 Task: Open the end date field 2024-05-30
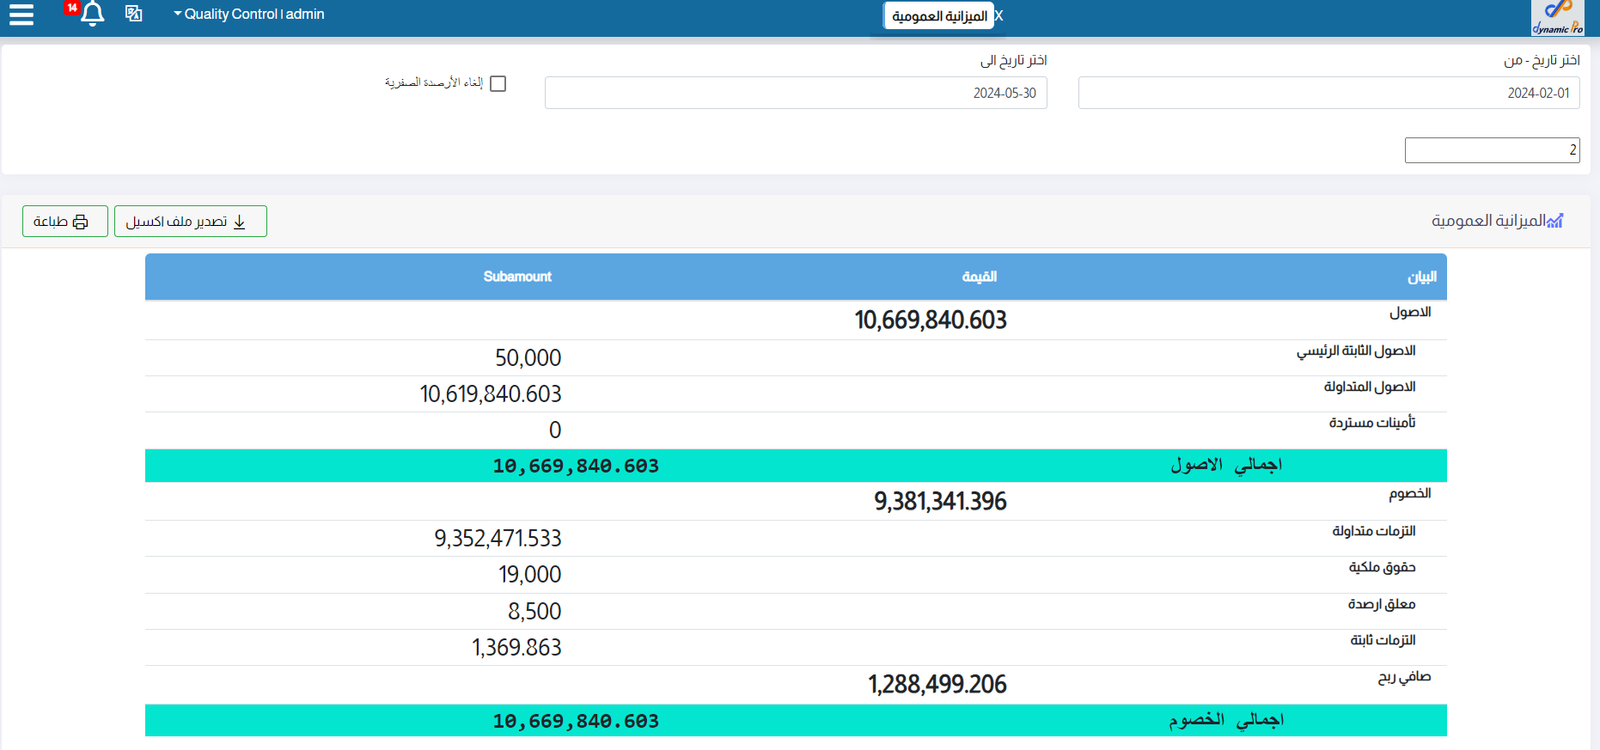pyautogui.click(x=795, y=93)
